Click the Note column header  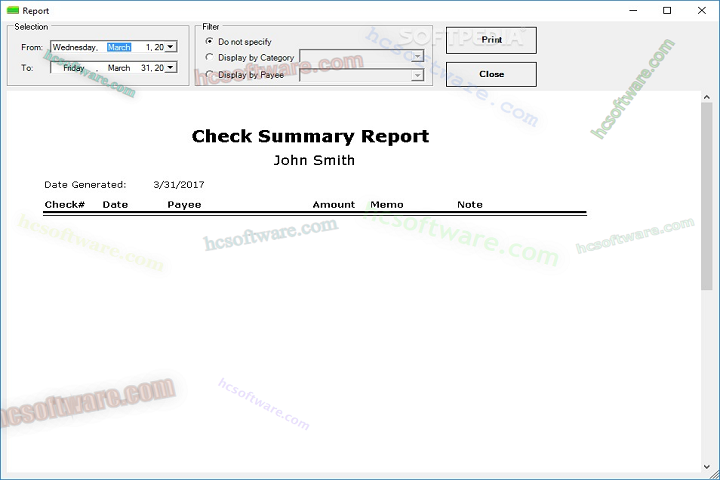(x=470, y=204)
